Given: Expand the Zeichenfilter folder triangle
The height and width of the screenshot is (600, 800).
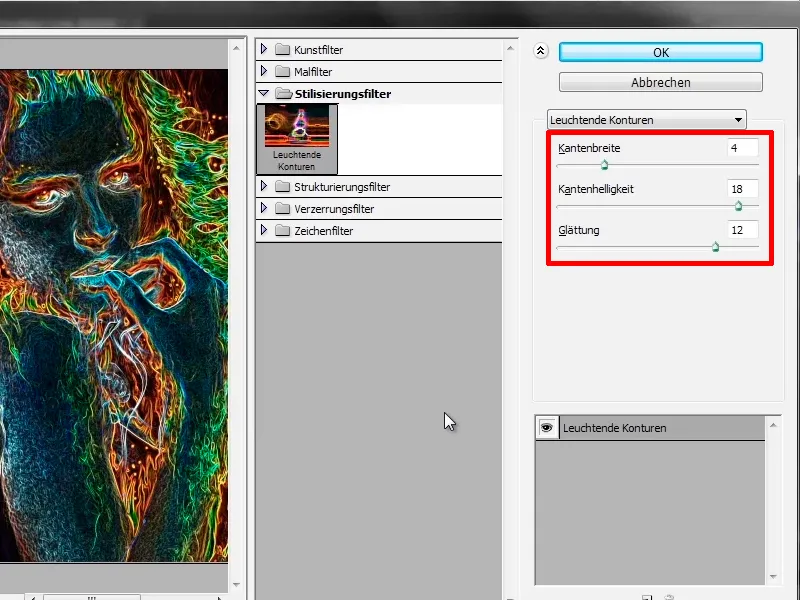Looking at the screenshot, I should point(264,230).
